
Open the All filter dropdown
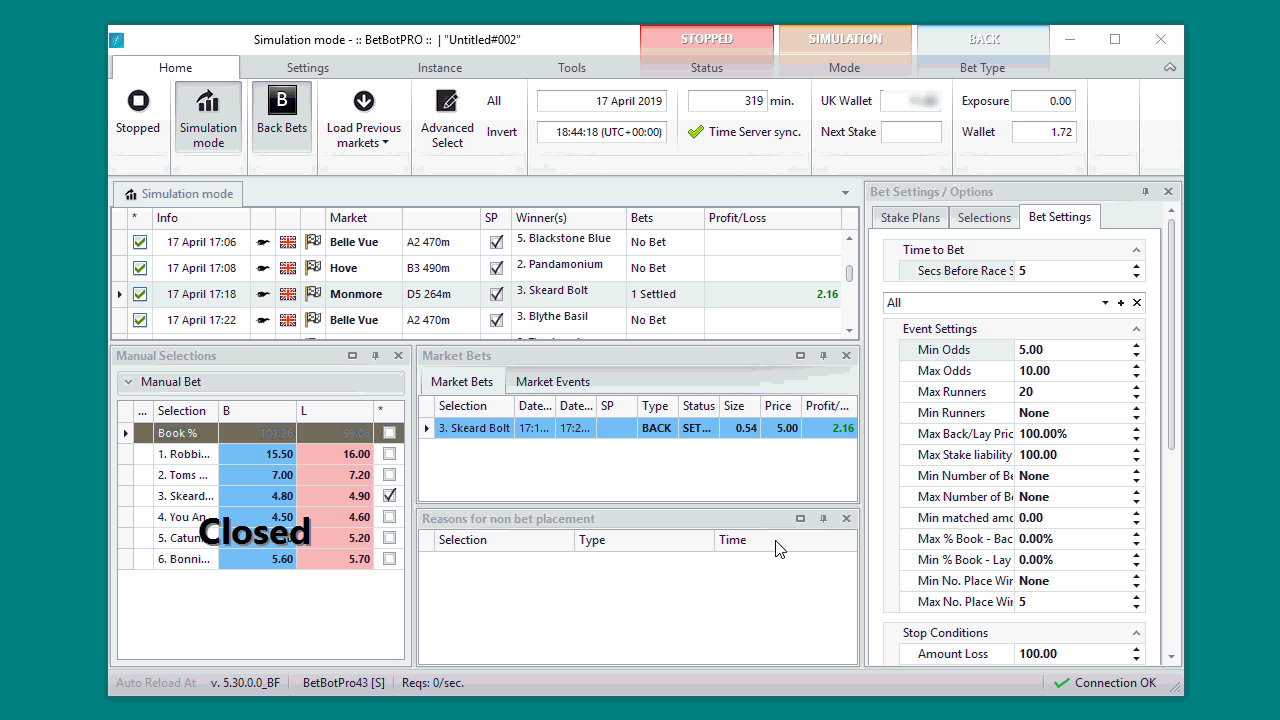[x=1105, y=303]
